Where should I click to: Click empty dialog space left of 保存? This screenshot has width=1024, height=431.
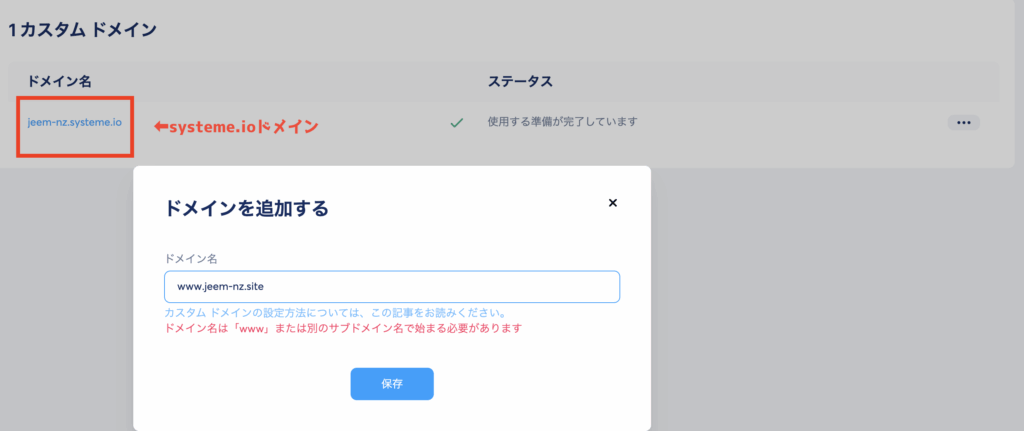click(x=250, y=384)
